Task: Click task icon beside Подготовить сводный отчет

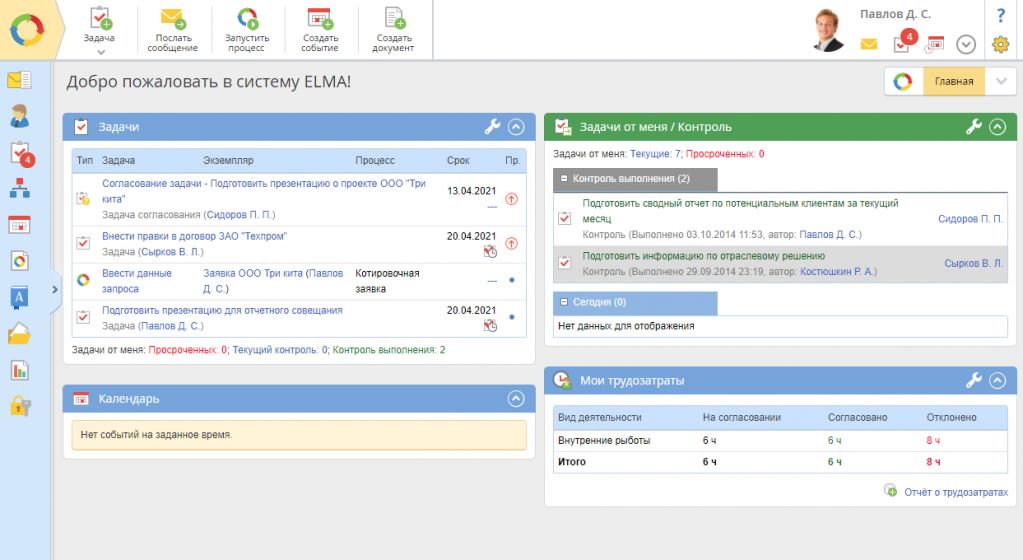Action: (x=564, y=217)
